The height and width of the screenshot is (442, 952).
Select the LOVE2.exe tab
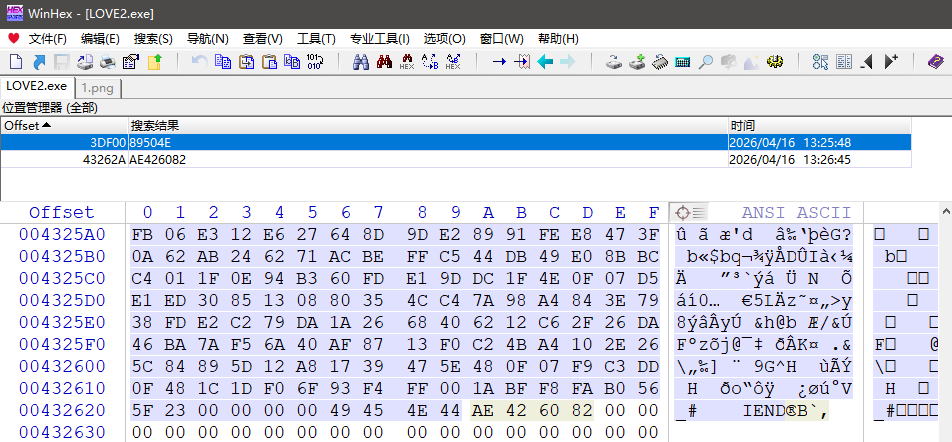(36, 86)
